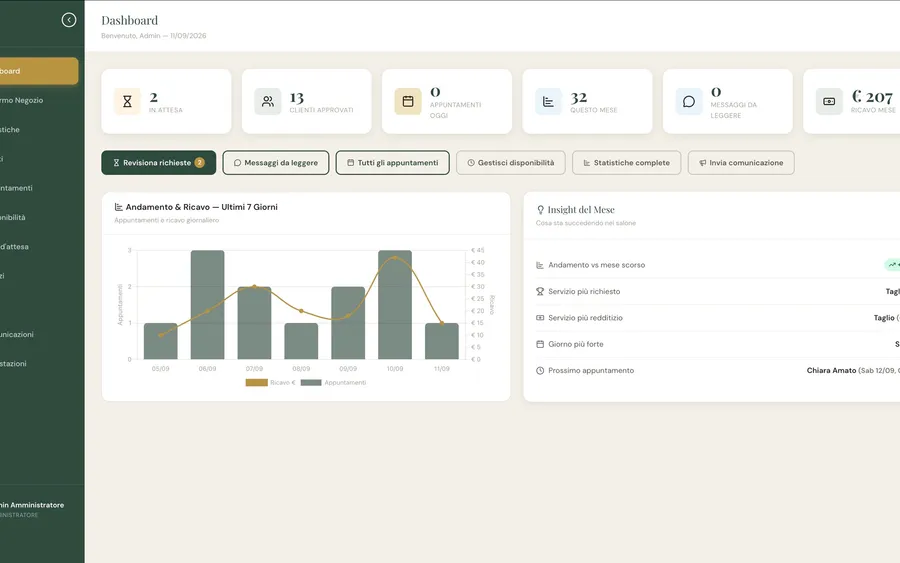
Task: Click the chart icon on Questo Mese card
Action: (549, 102)
